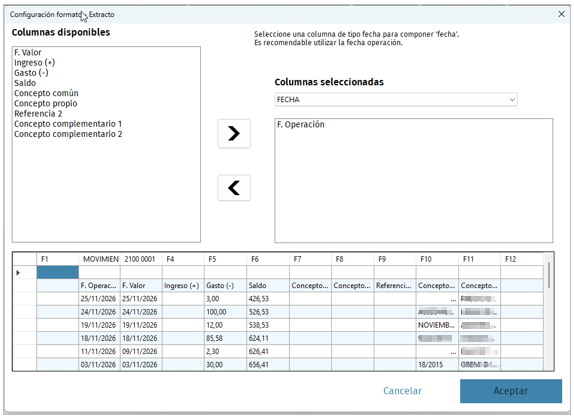The height and width of the screenshot is (418, 574).
Task: Open the FECHA dropdown
Action: click(x=396, y=100)
